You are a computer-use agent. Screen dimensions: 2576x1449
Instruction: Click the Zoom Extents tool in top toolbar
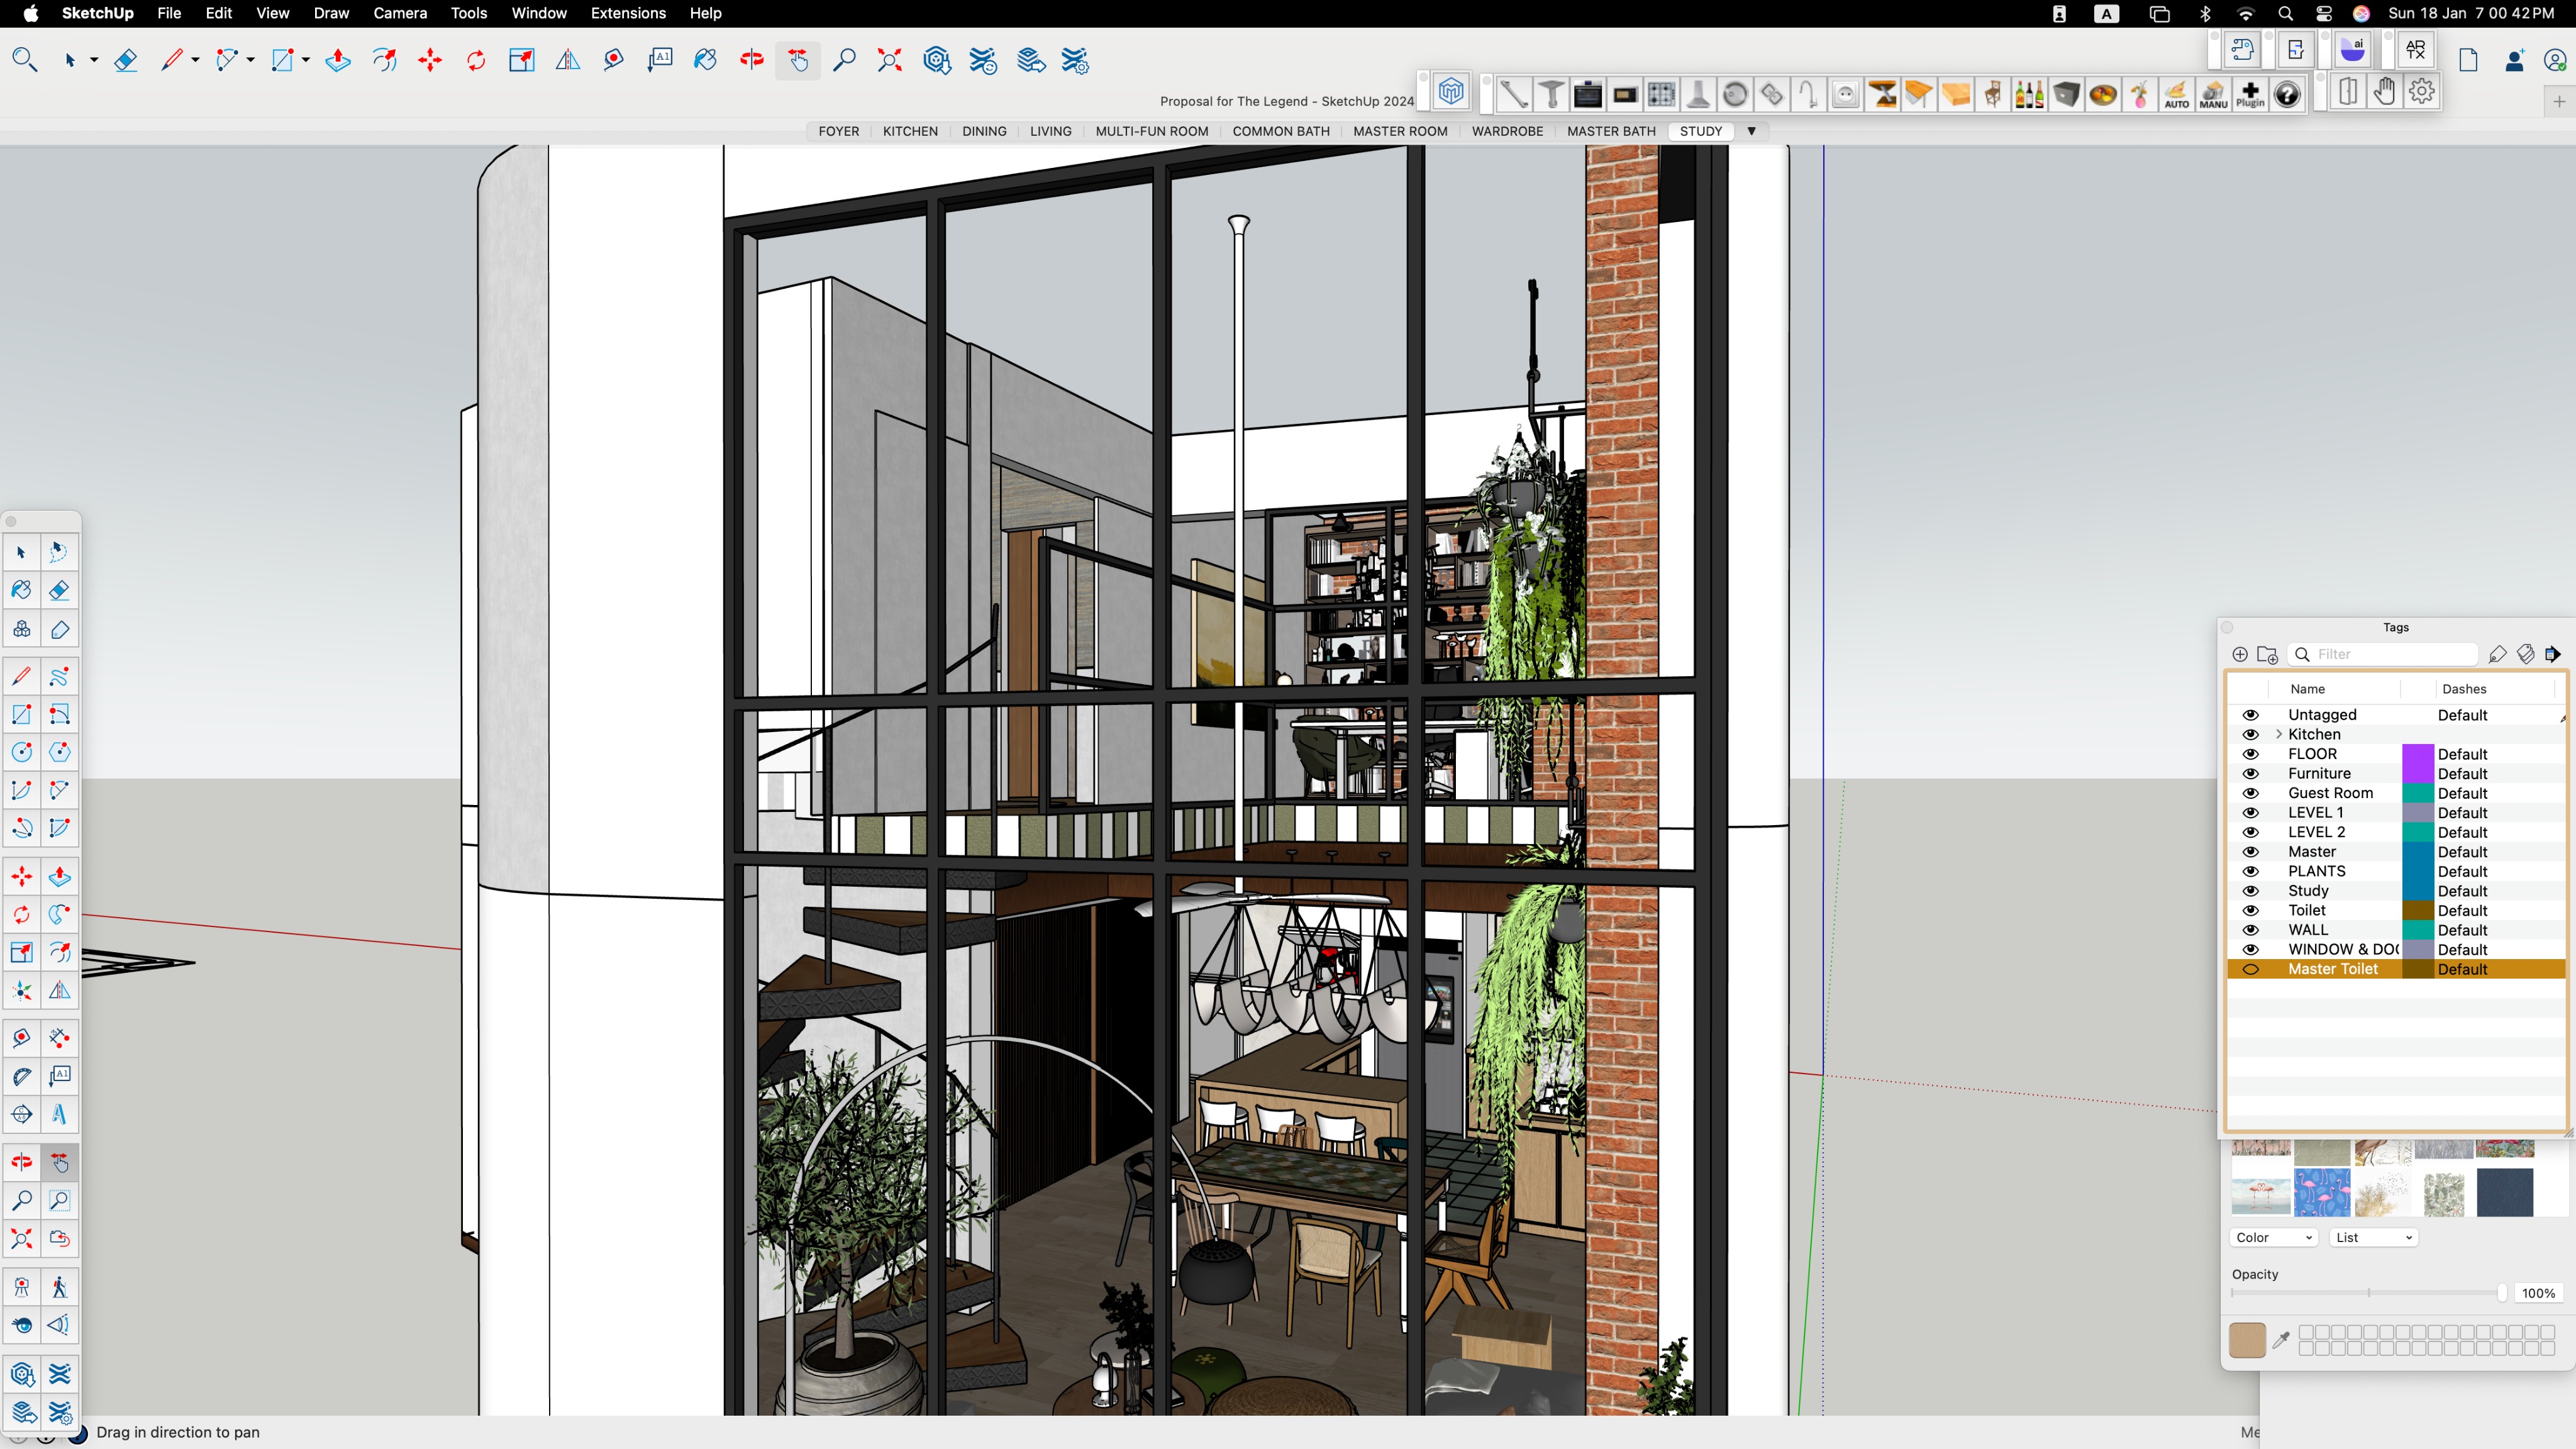[889, 61]
